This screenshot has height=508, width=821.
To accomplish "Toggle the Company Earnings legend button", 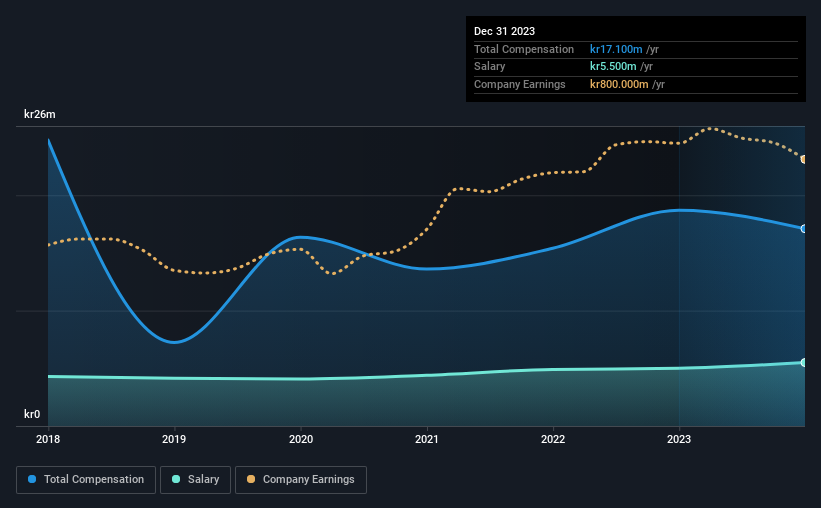I will [301, 480].
